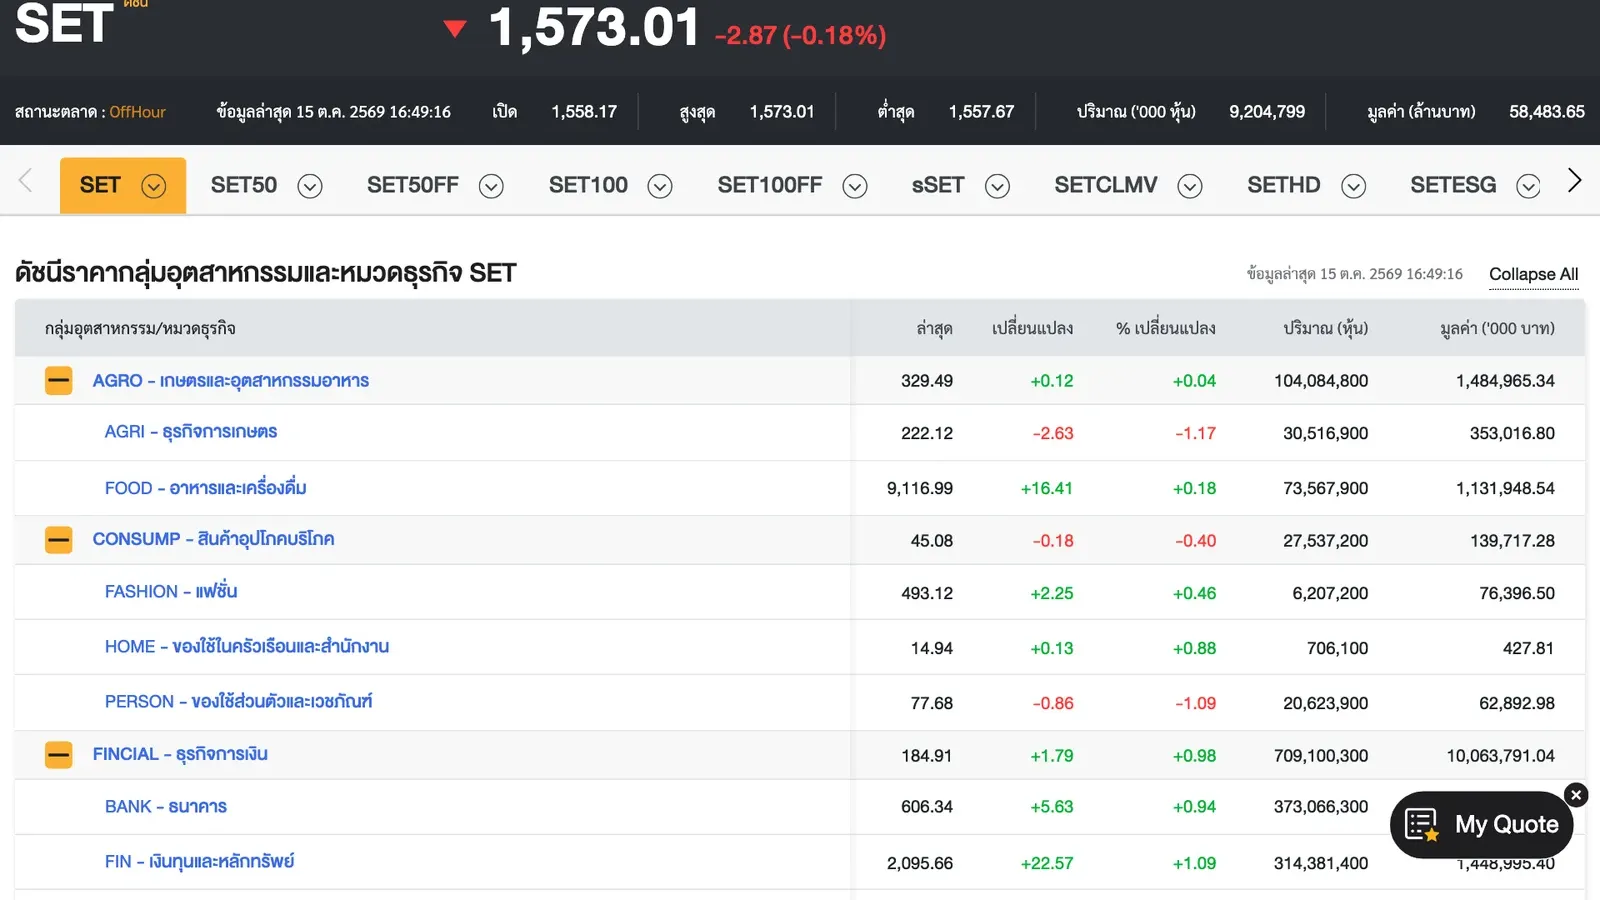Click the มูลค่า ('000 บาท) column header
The height and width of the screenshot is (900, 1600).
click(x=1497, y=328)
